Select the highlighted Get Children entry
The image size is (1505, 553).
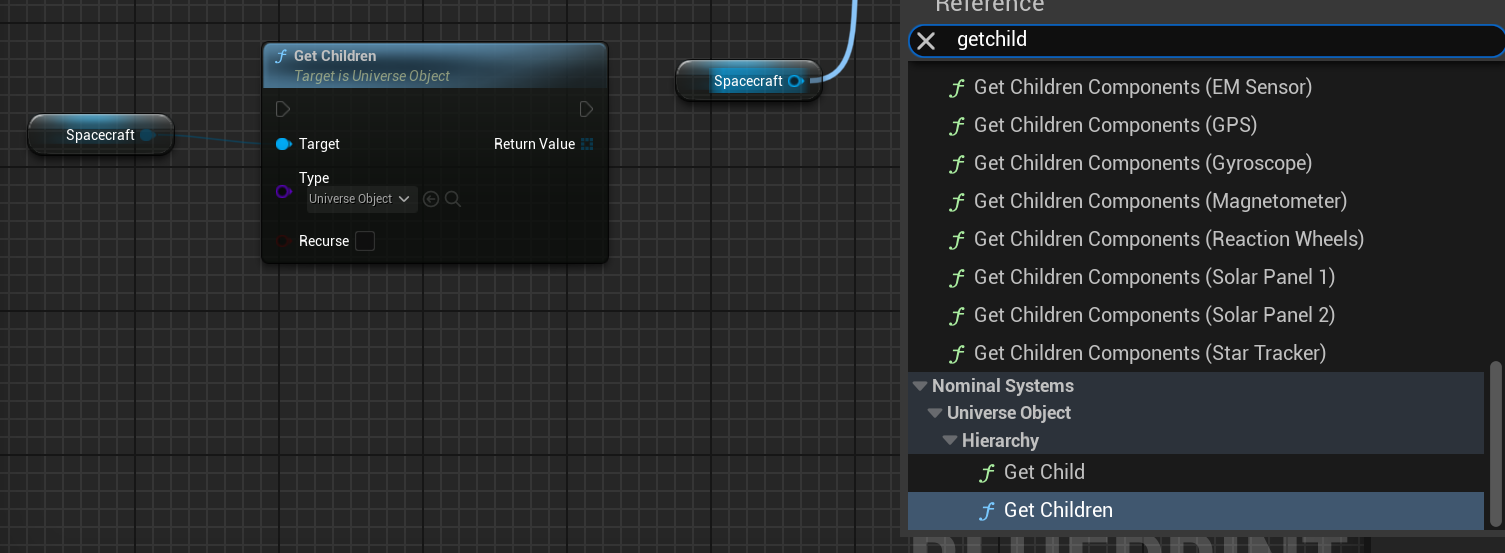pyautogui.click(x=1058, y=510)
